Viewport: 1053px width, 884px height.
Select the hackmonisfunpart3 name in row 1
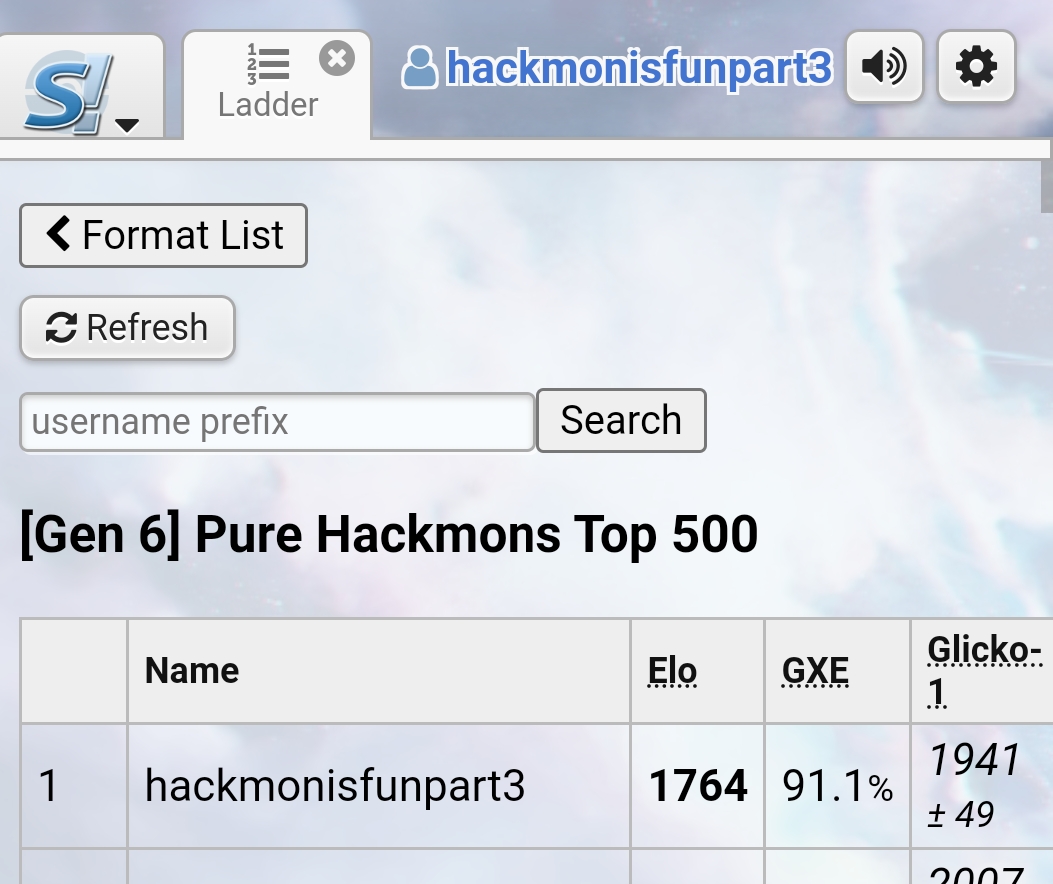click(x=334, y=785)
